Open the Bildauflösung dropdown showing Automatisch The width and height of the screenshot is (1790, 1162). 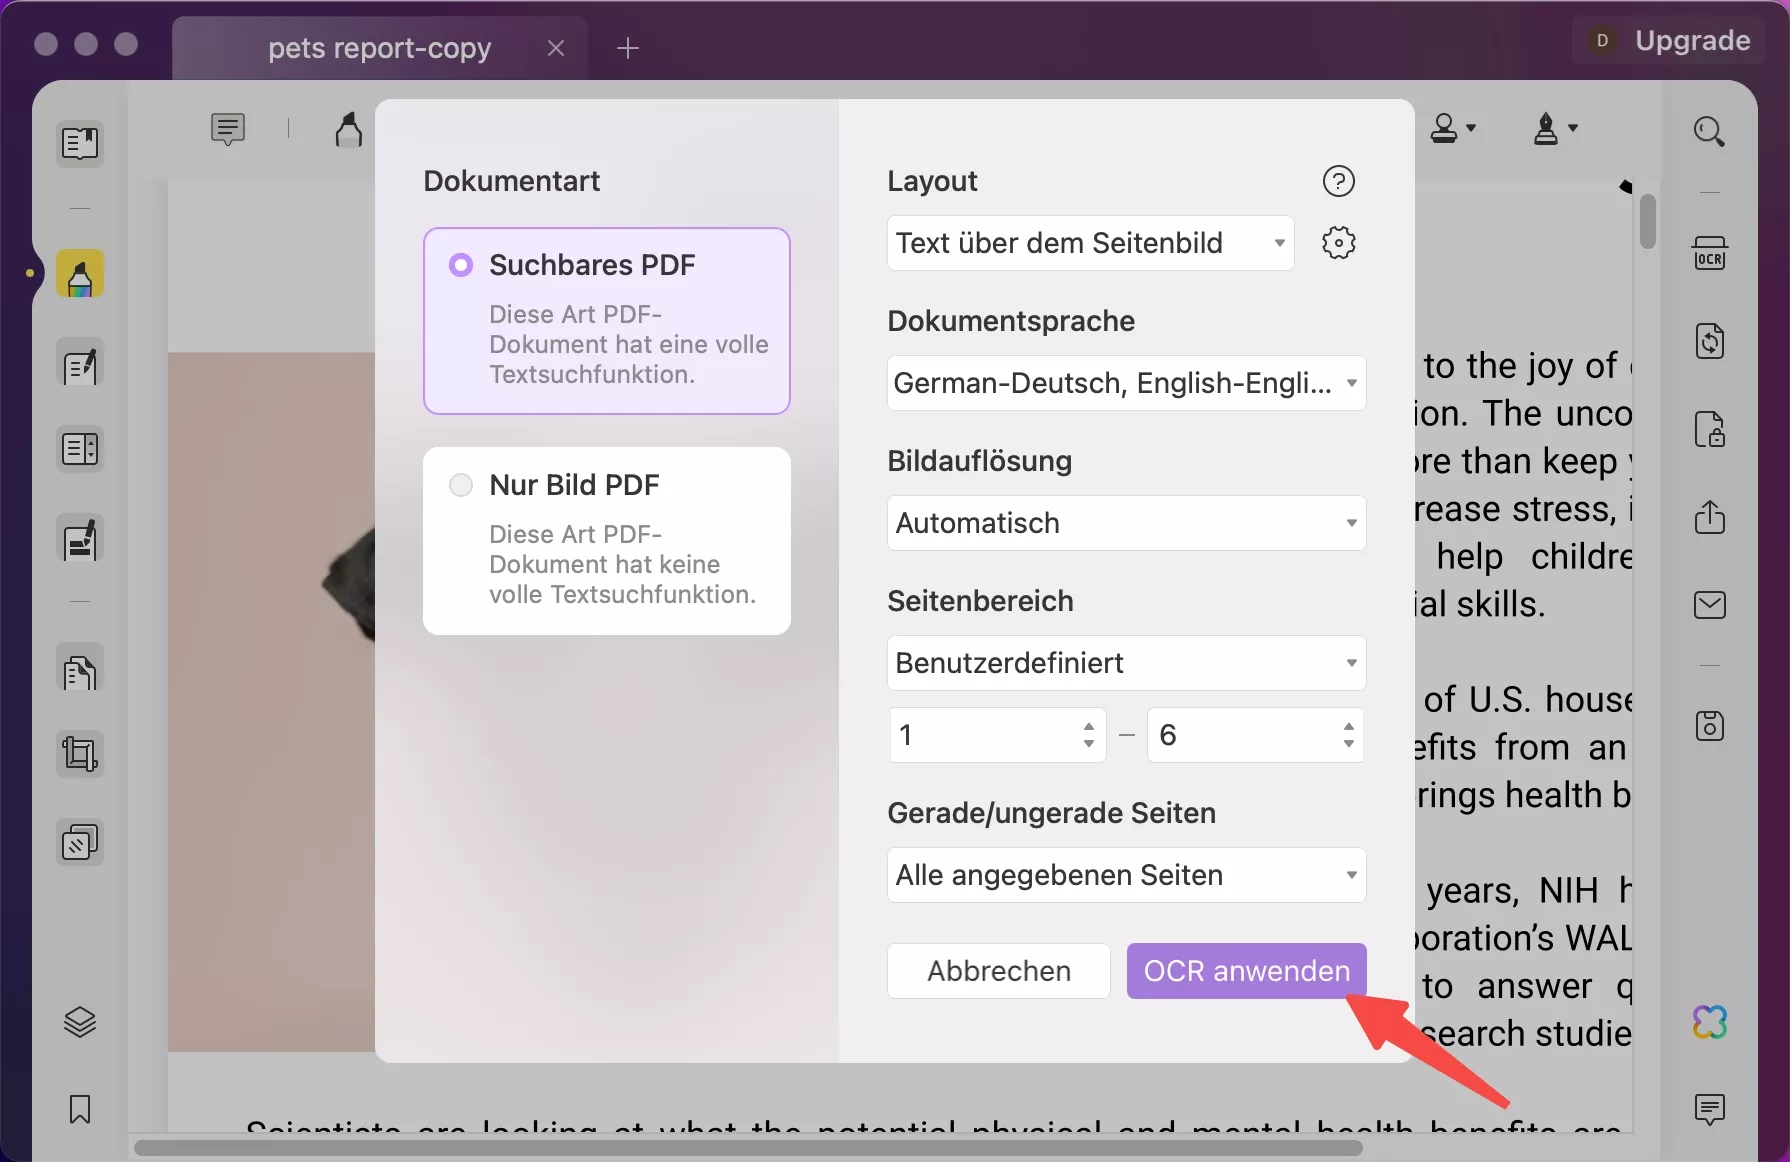pos(1126,522)
